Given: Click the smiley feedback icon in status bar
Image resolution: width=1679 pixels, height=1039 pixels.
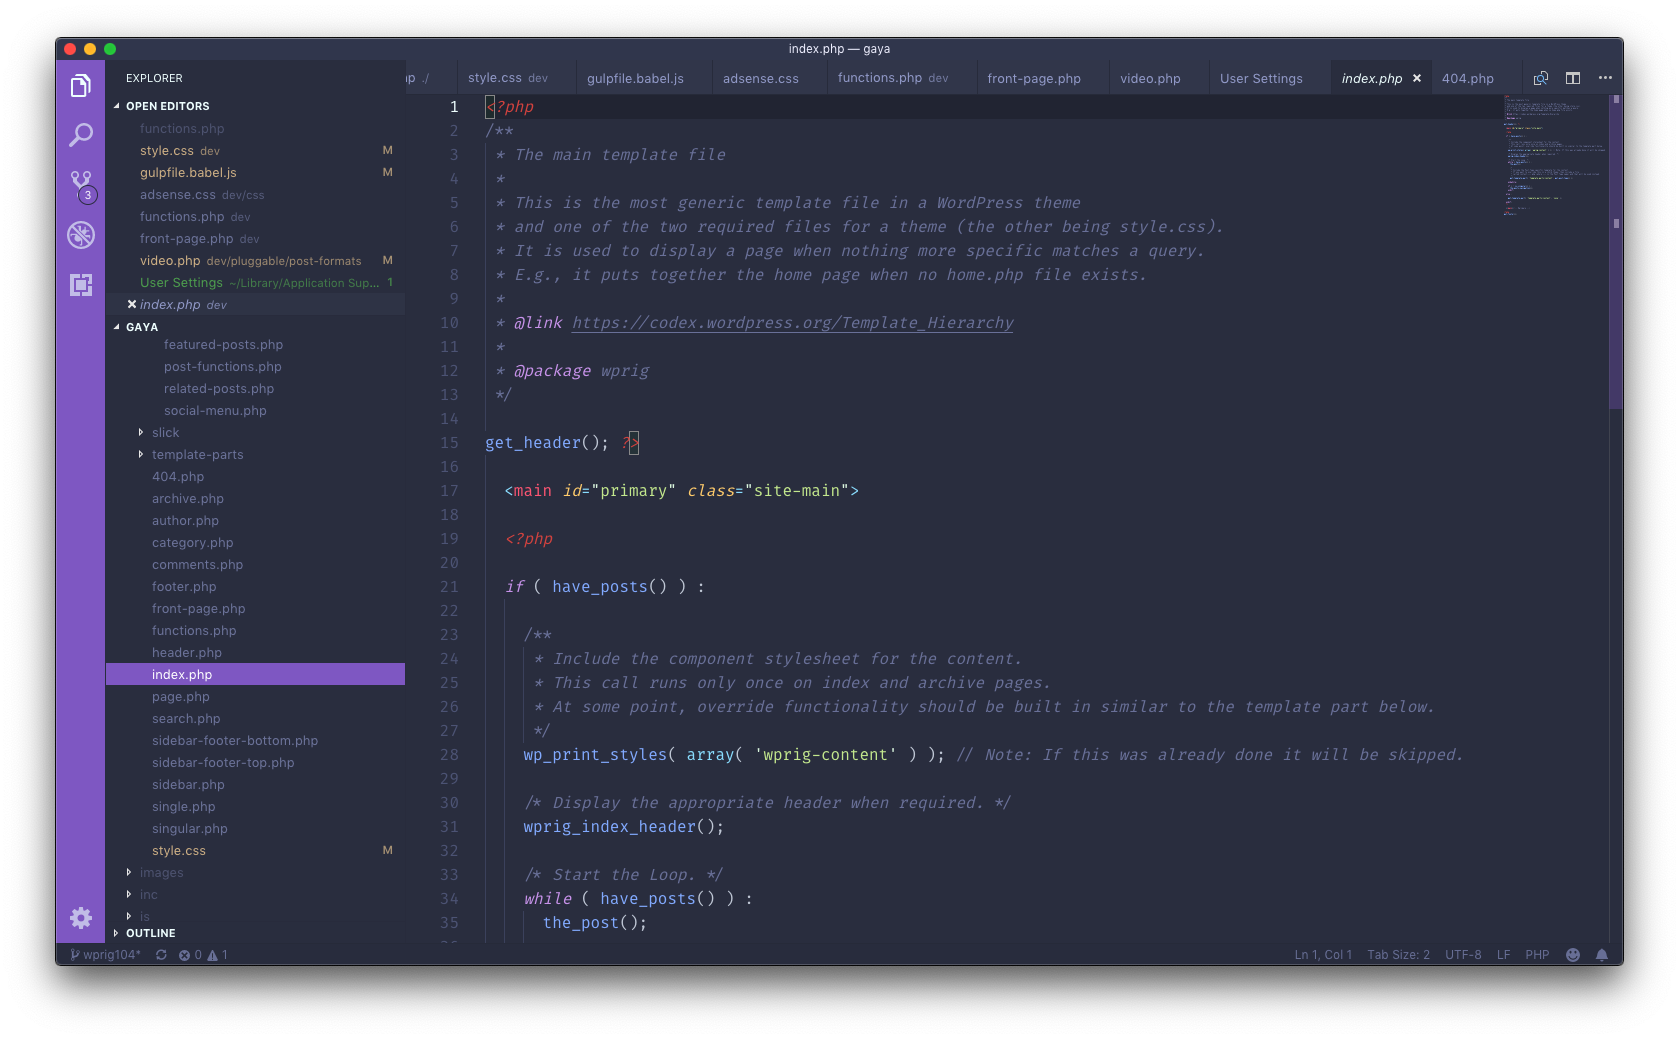Looking at the screenshot, I should click(1572, 955).
